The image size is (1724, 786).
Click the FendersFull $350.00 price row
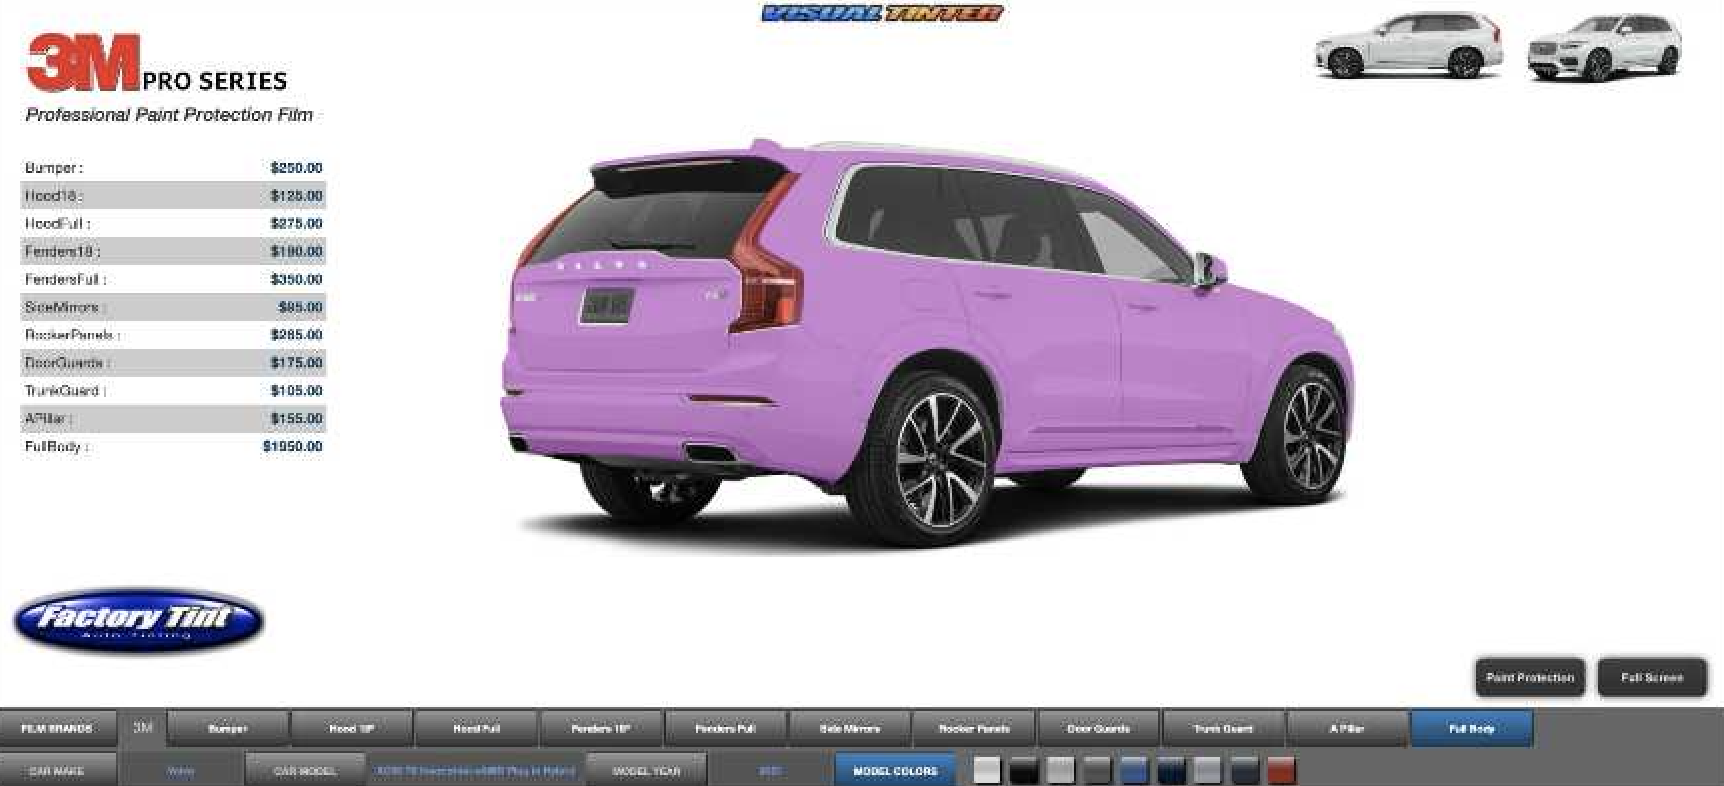[174, 280]
